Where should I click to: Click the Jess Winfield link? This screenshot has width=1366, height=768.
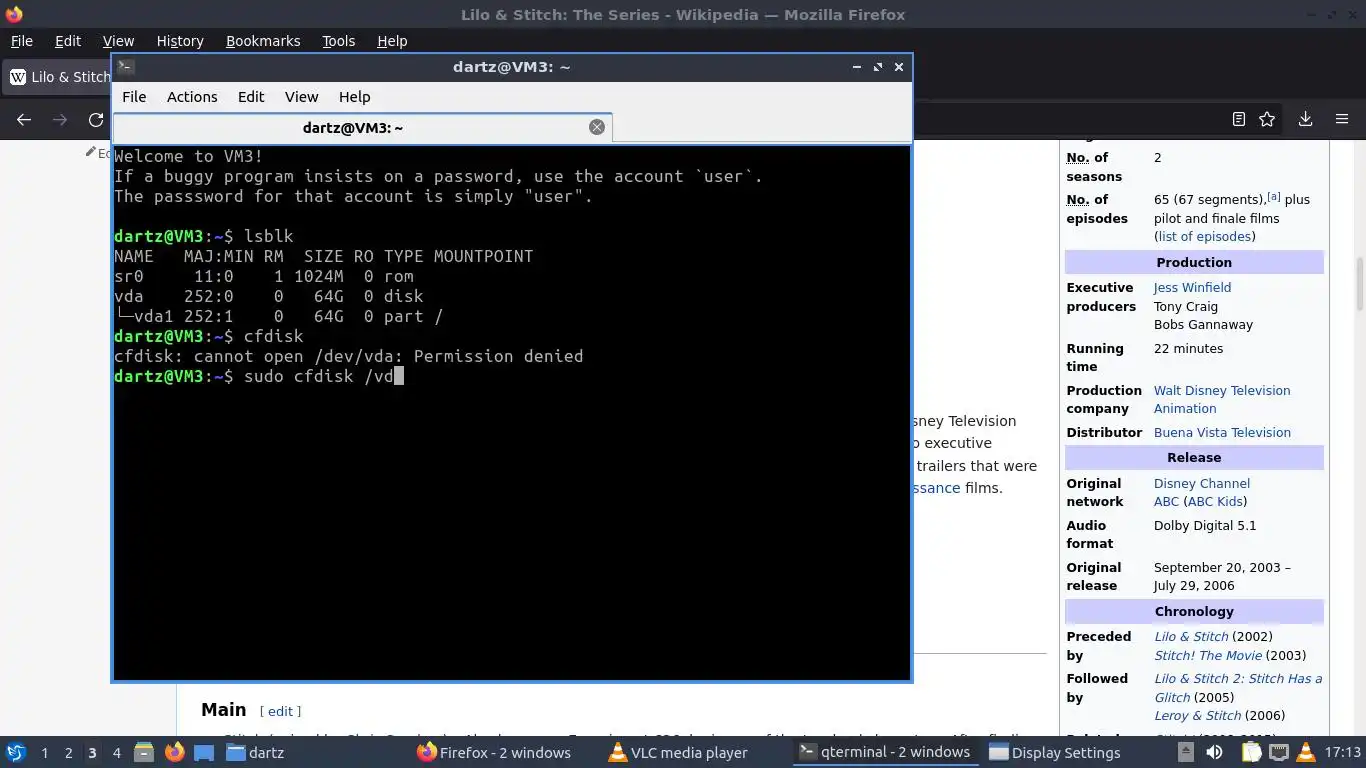(1192, 287)
